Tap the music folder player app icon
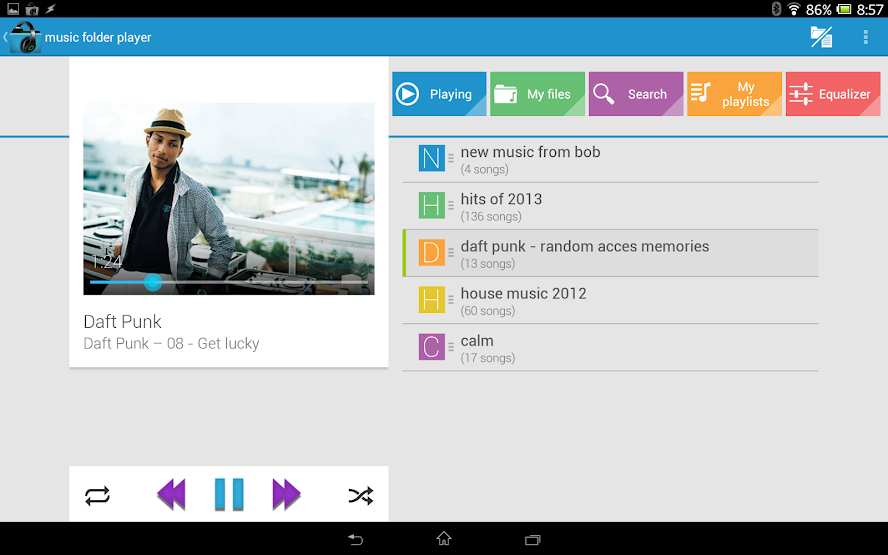This screenshot has height=555, width=888. click(25, 38)
